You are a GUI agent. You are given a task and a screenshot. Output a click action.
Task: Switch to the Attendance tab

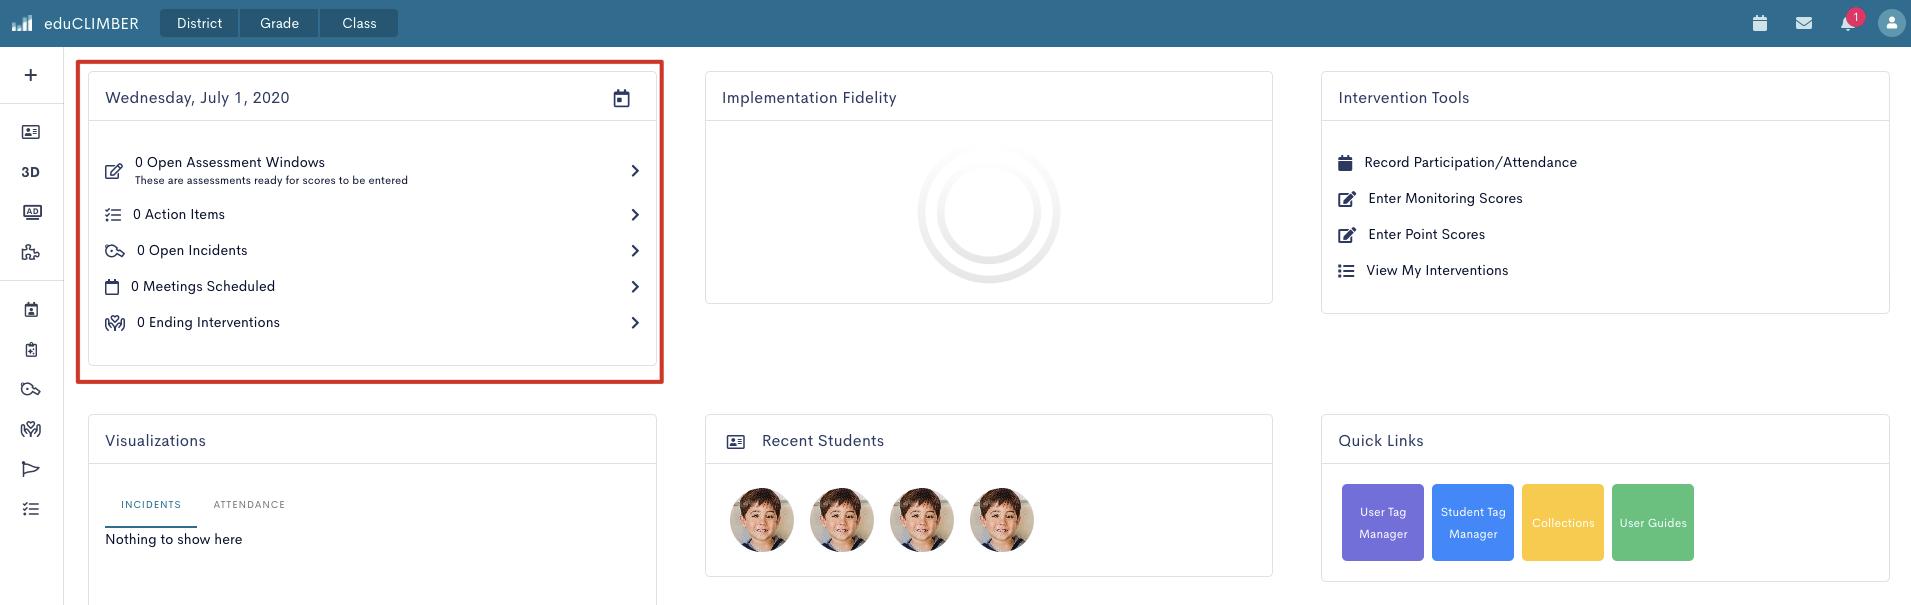pyautogui.click(x=249, y=505)
